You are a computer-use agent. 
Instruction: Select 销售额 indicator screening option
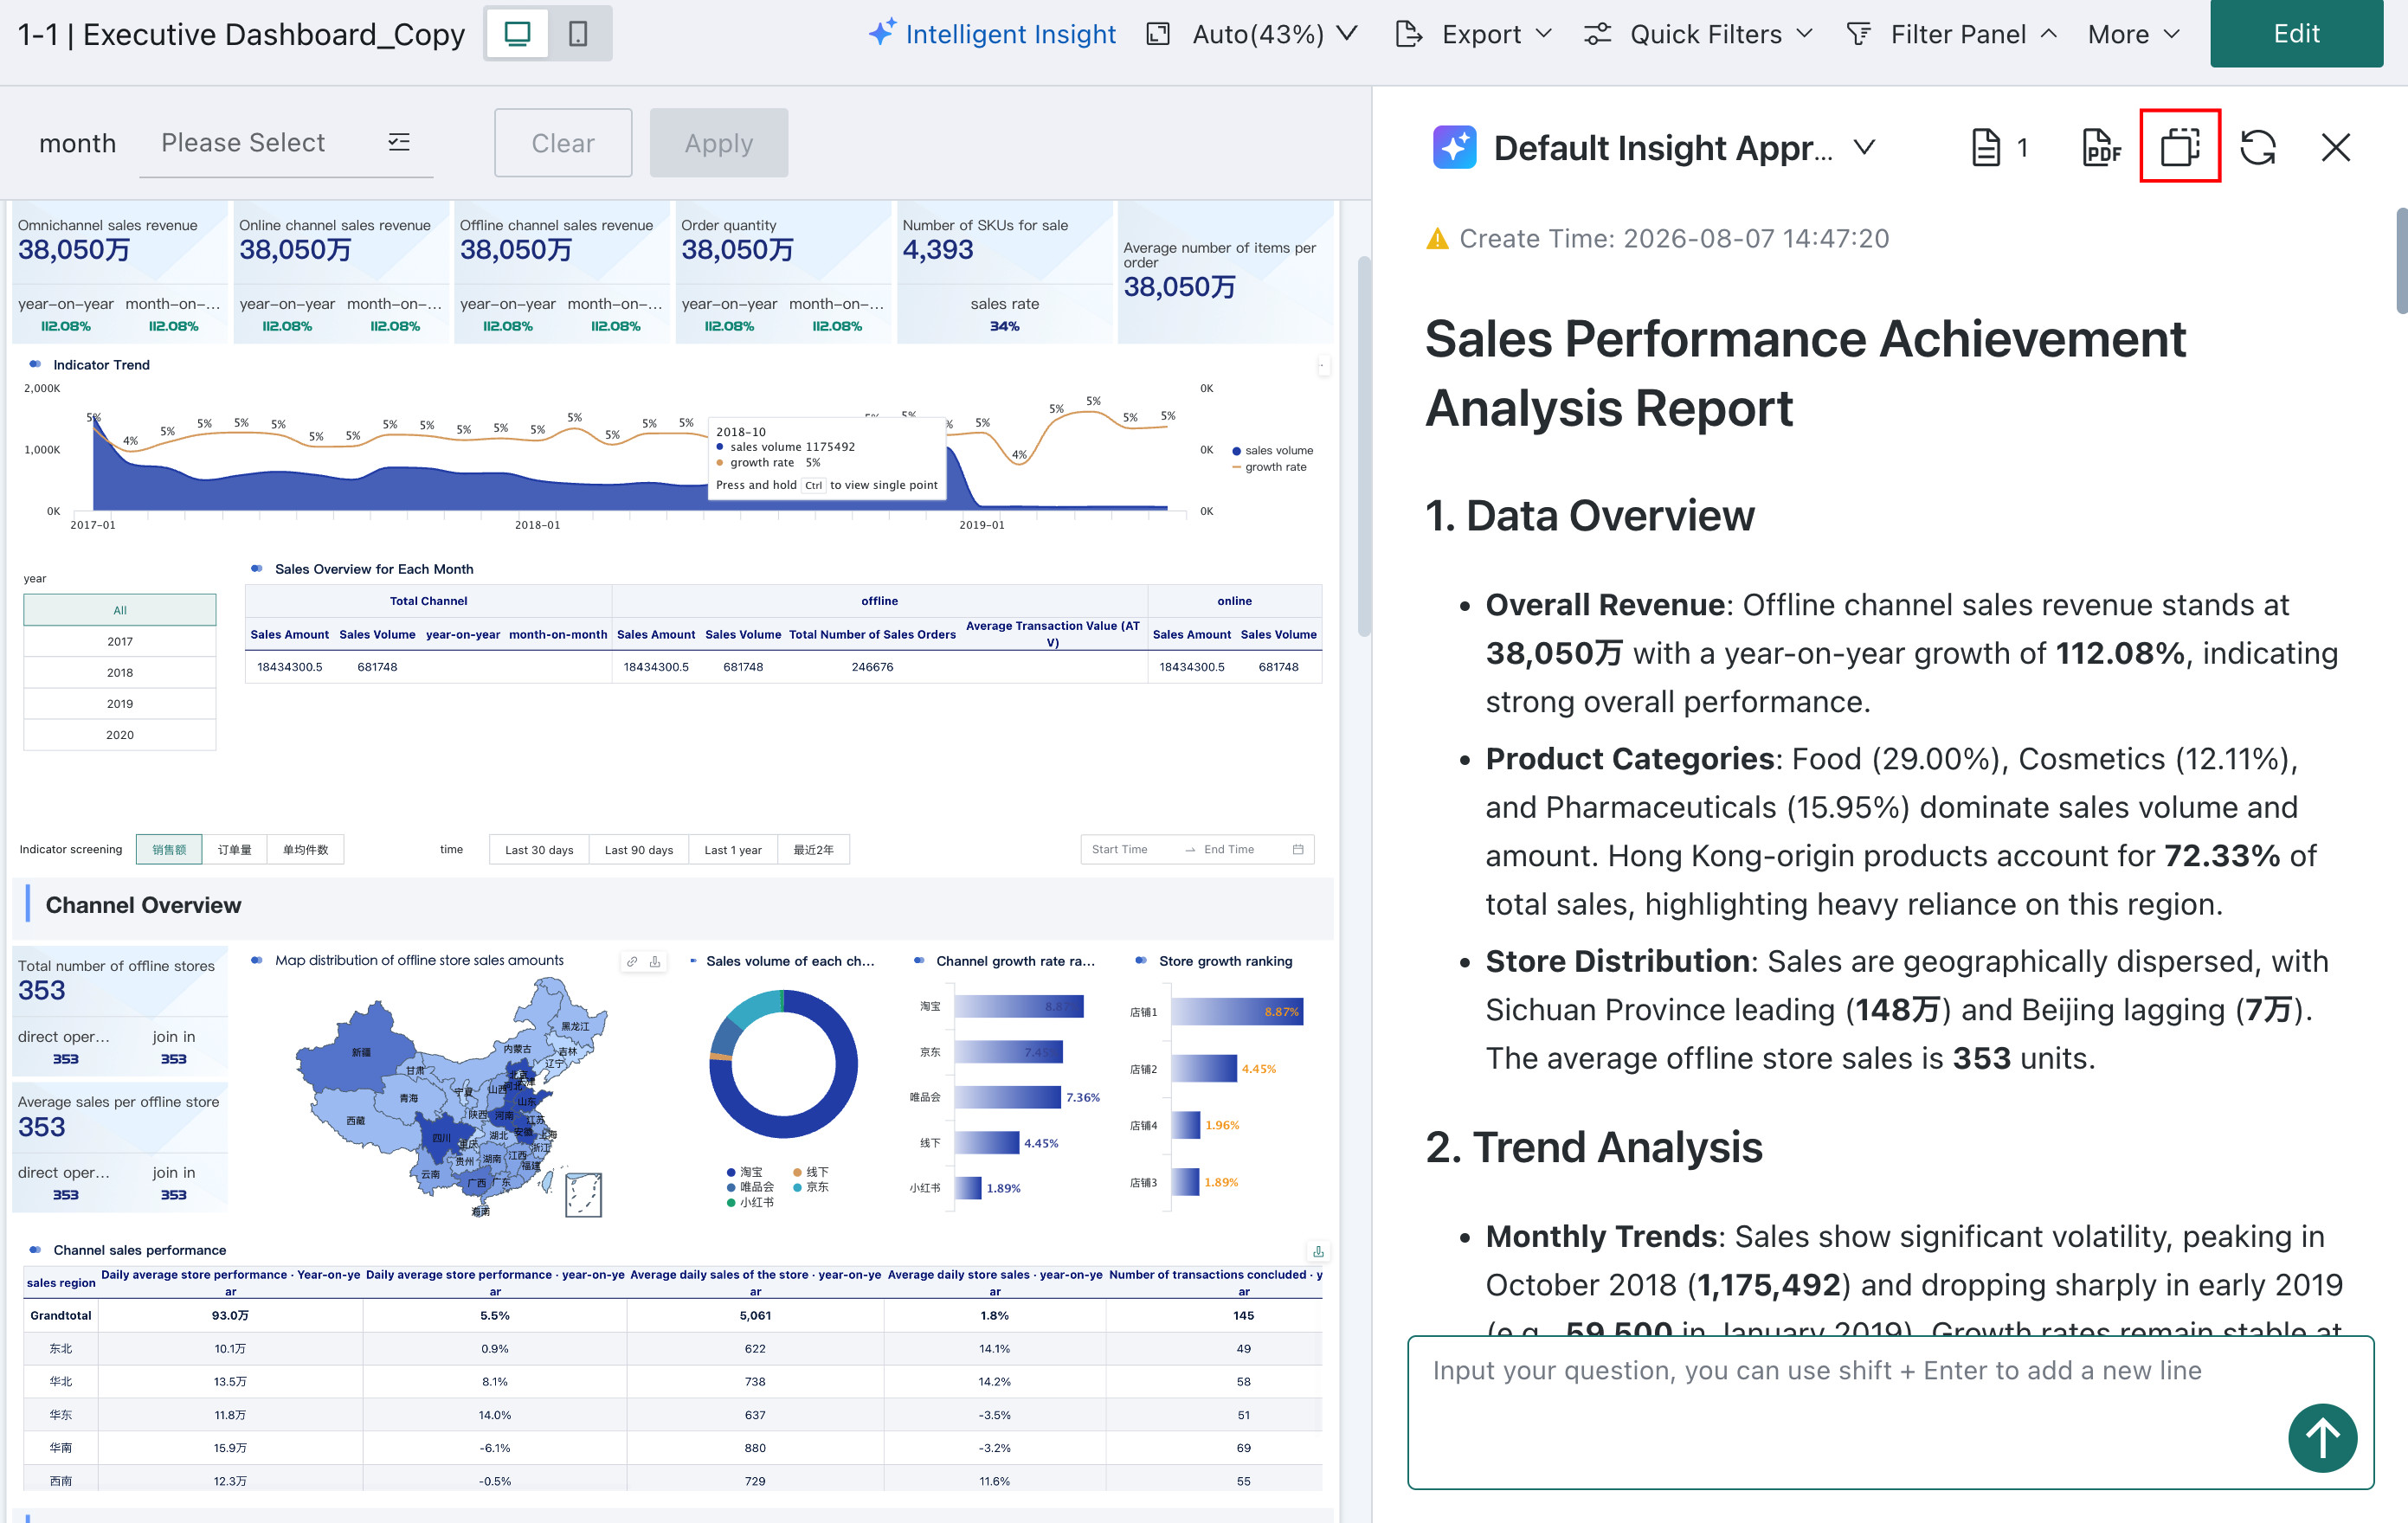pos(169,849)
